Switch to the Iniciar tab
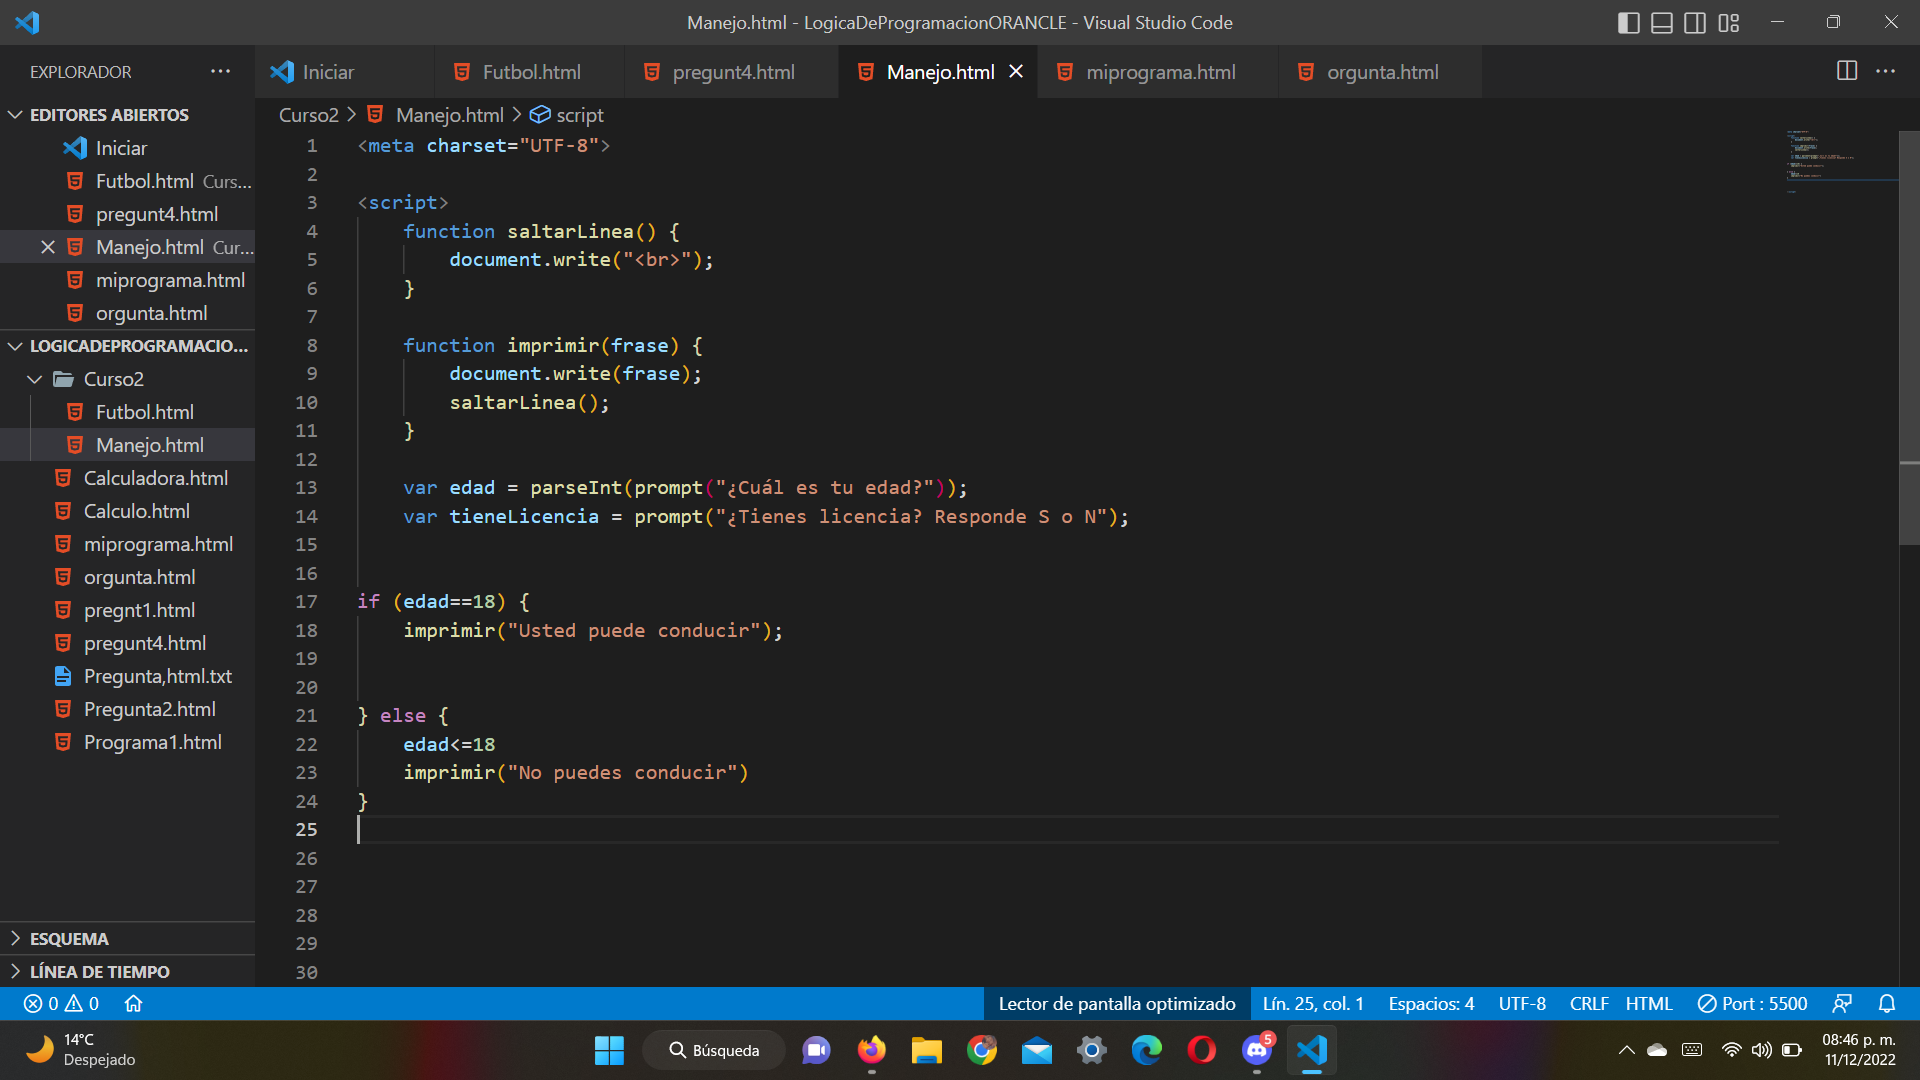Viewport: 1920px width, 1080px height. point(345,72)
